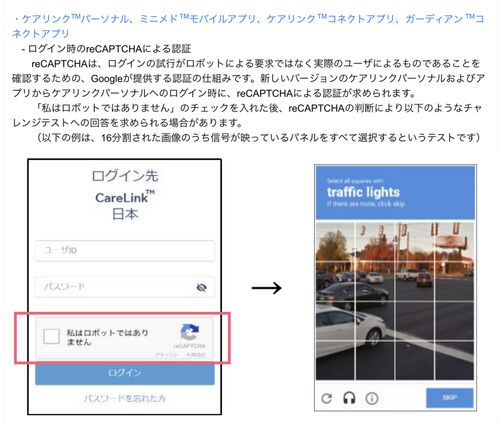Click the reCAPTCHA reload challenge icon
500x423 pixels.
tap(327, 398)
